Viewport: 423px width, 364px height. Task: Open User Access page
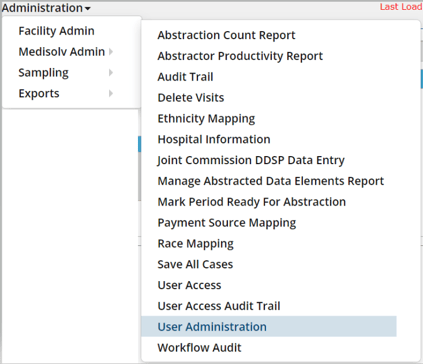[x=189, y=285]
